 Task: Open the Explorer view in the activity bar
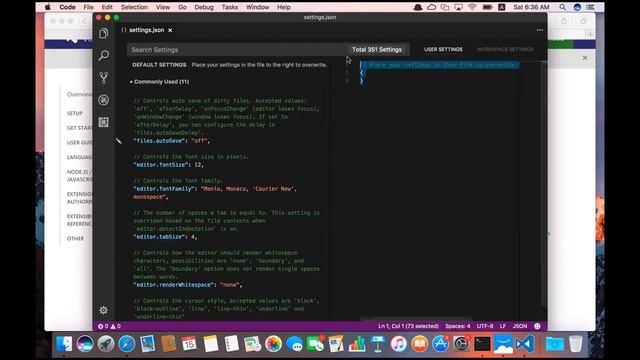(104, 33)
